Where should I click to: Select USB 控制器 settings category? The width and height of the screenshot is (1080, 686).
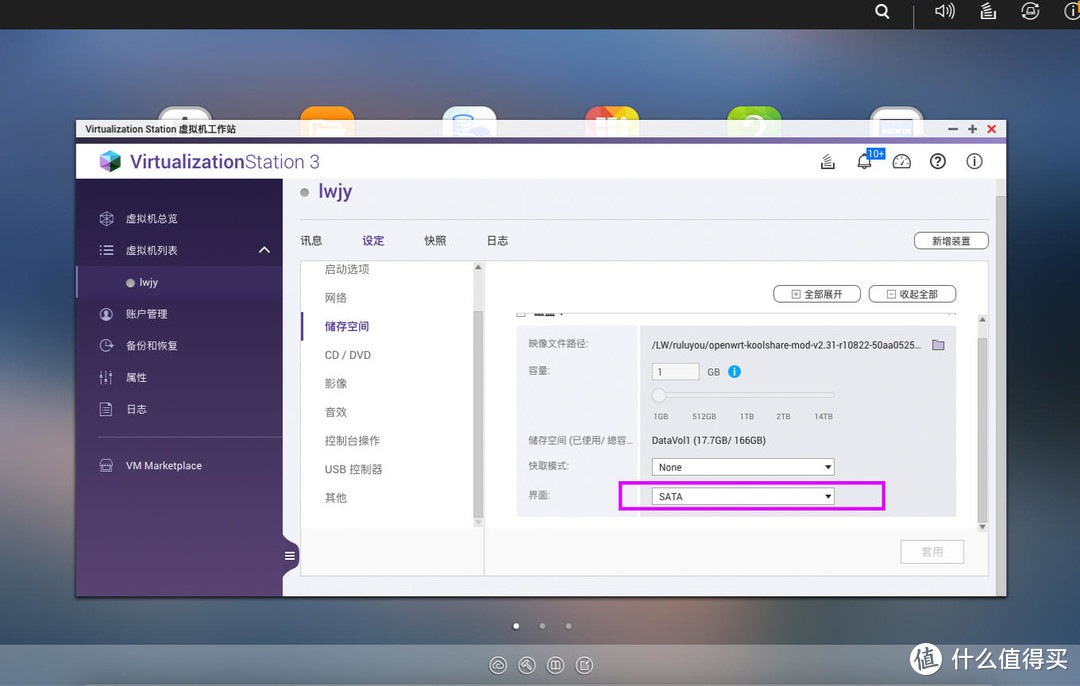353,469
